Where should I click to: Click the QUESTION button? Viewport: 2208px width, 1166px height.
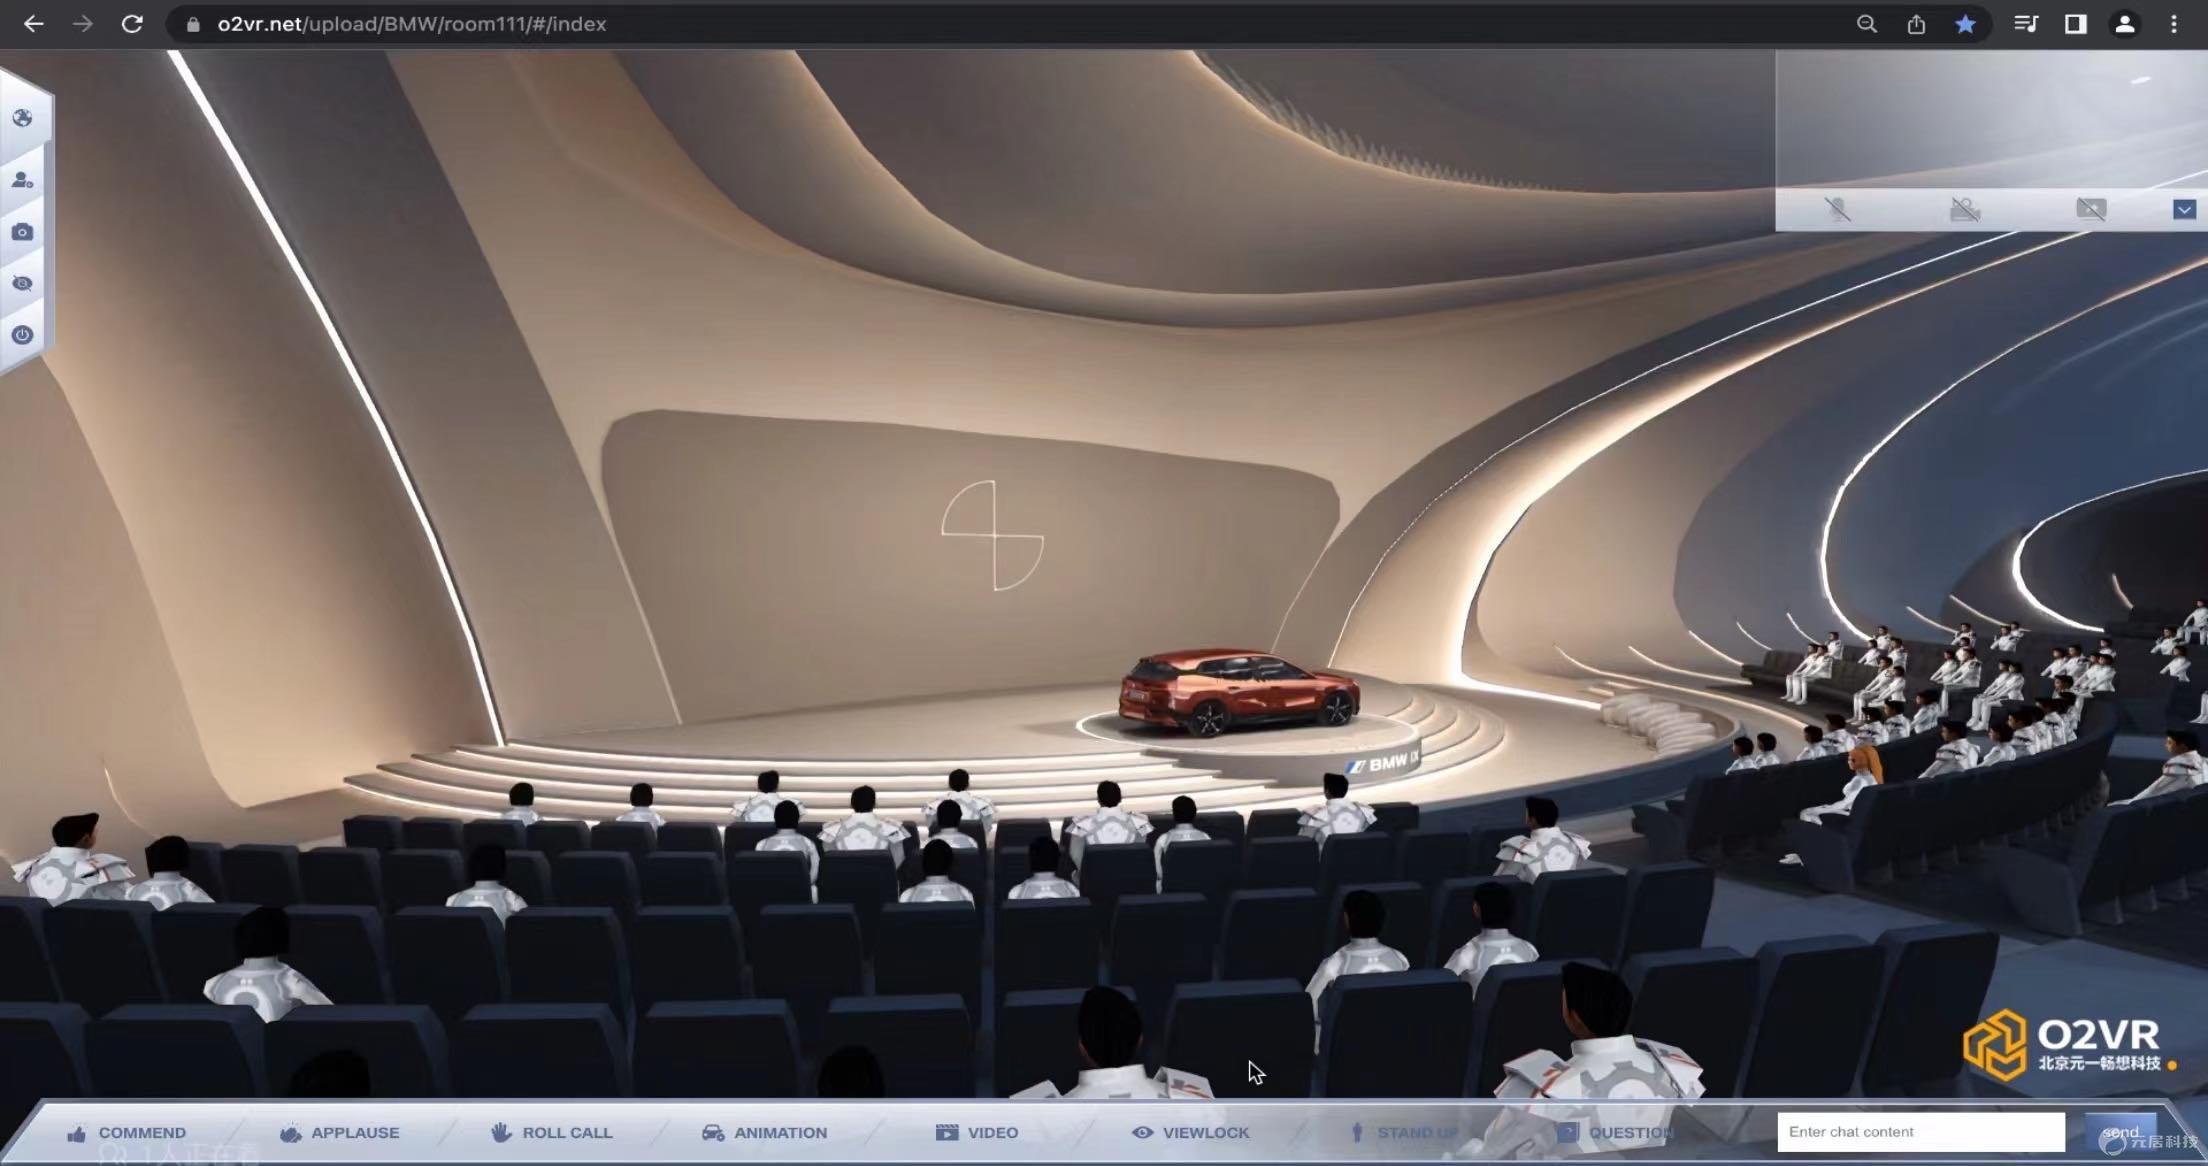(x=1616, y=1132)
